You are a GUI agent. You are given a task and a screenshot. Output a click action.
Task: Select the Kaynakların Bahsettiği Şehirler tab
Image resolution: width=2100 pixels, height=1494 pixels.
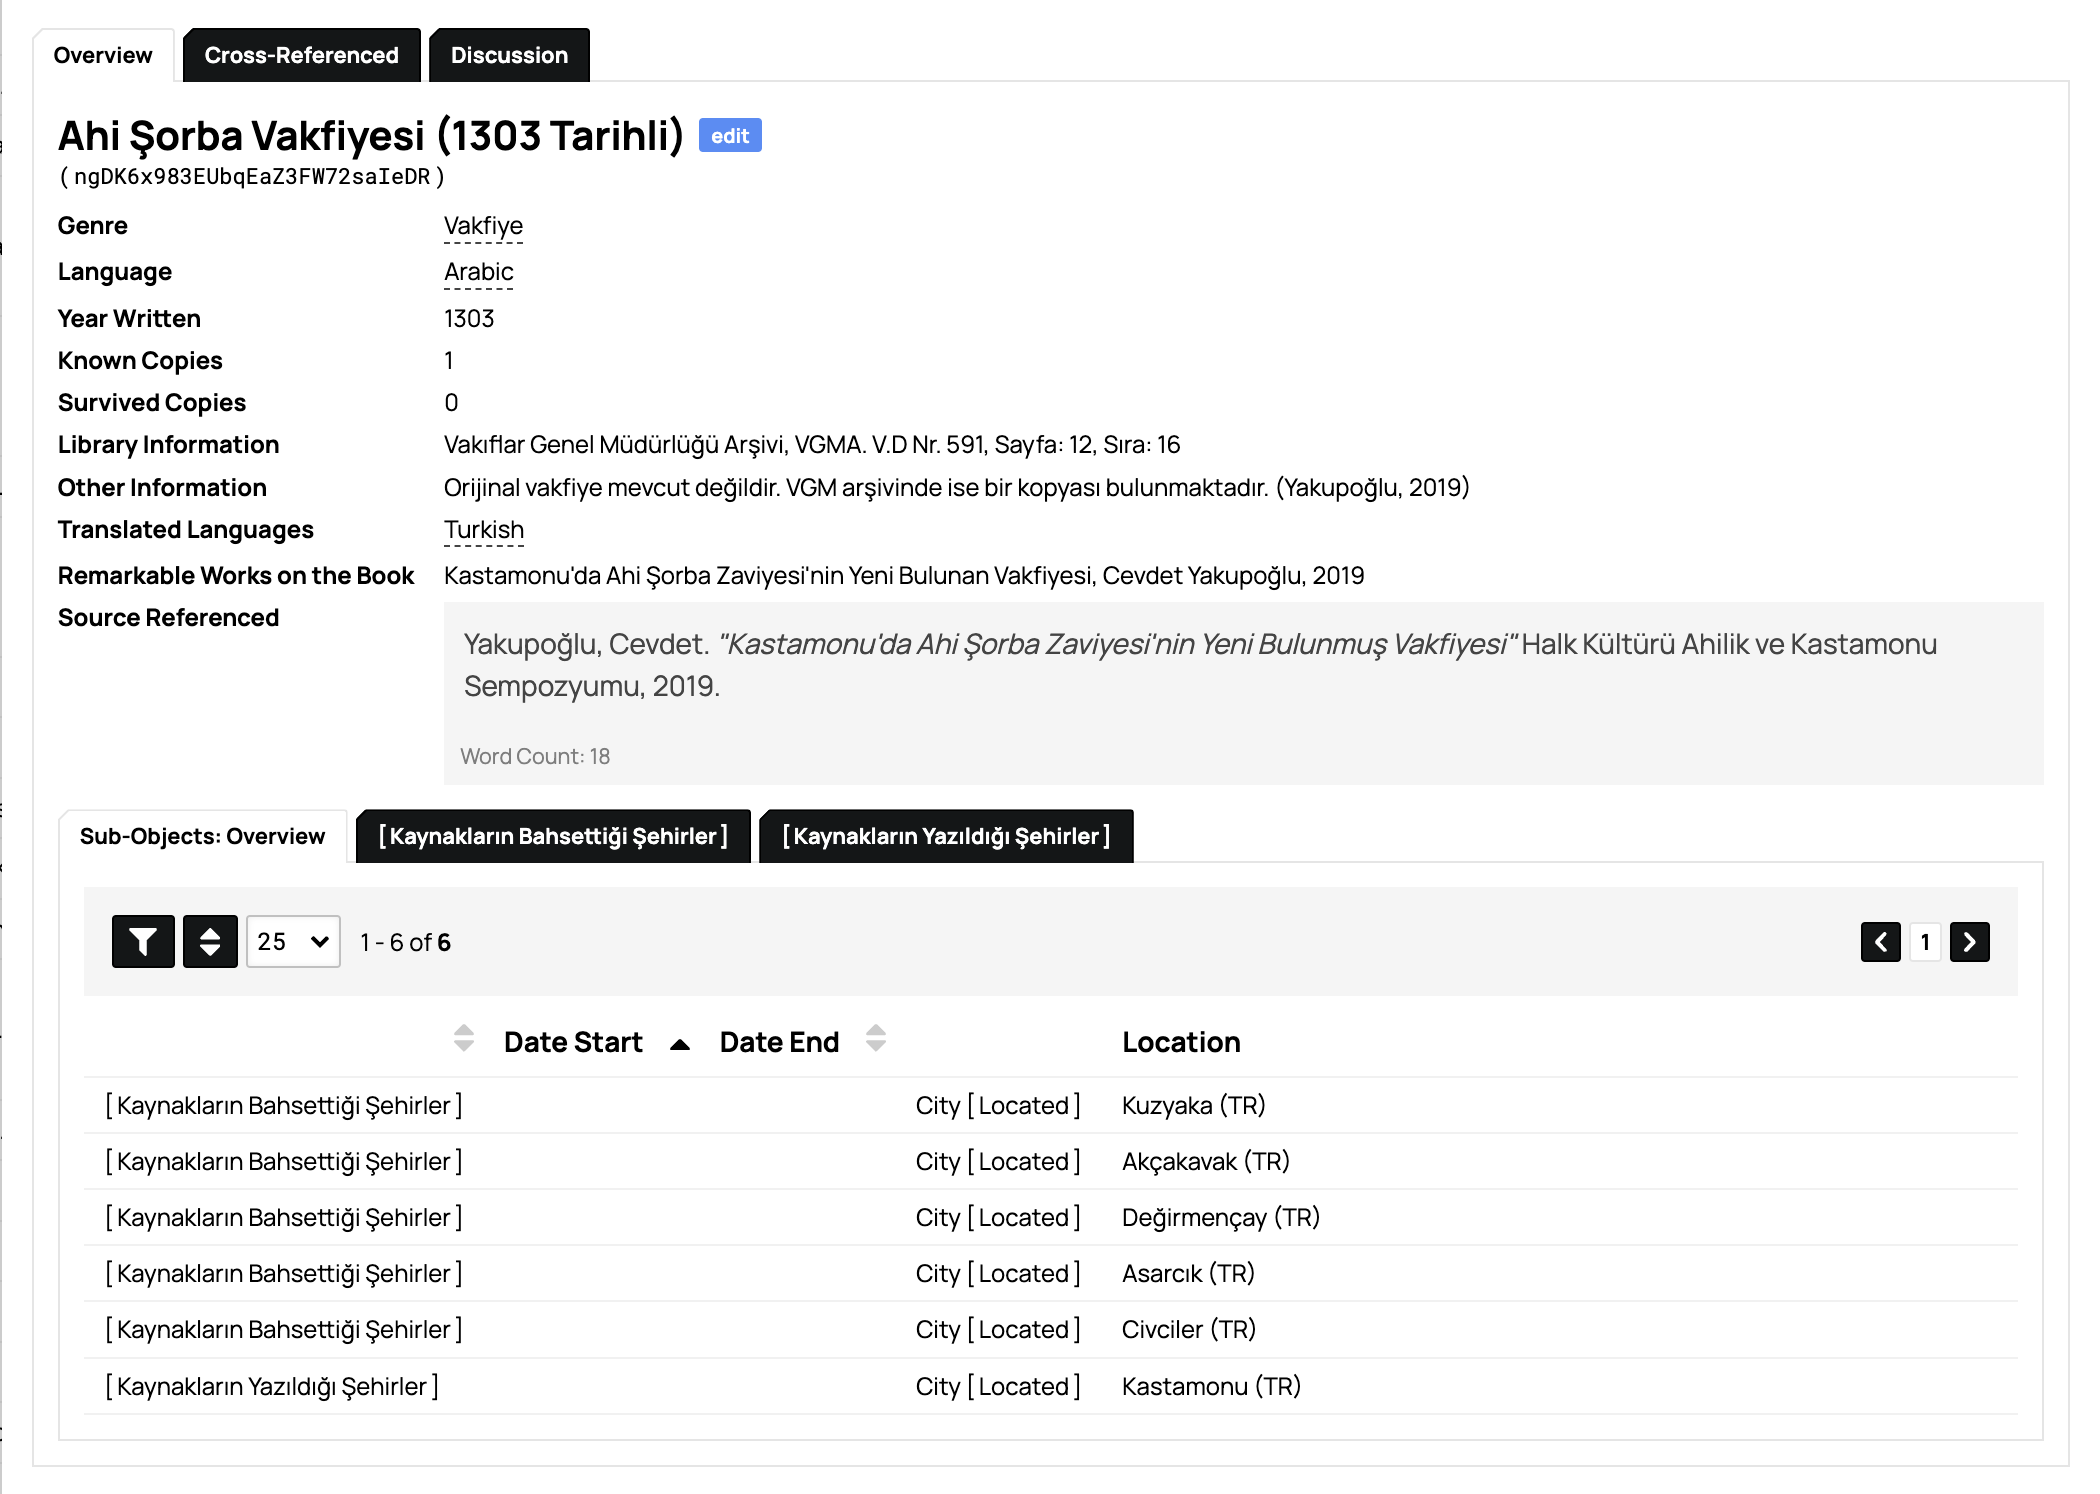[x=553, y=836]
